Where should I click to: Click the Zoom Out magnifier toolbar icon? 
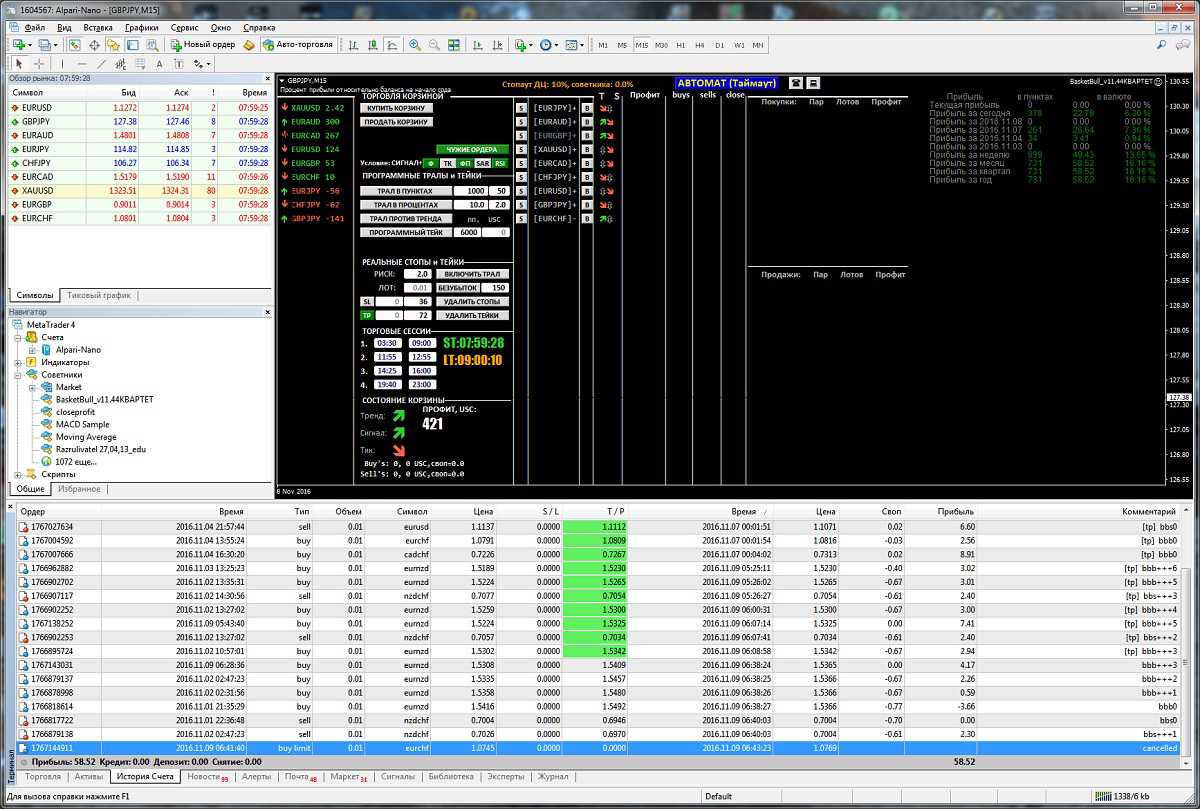tap(434, 45)
